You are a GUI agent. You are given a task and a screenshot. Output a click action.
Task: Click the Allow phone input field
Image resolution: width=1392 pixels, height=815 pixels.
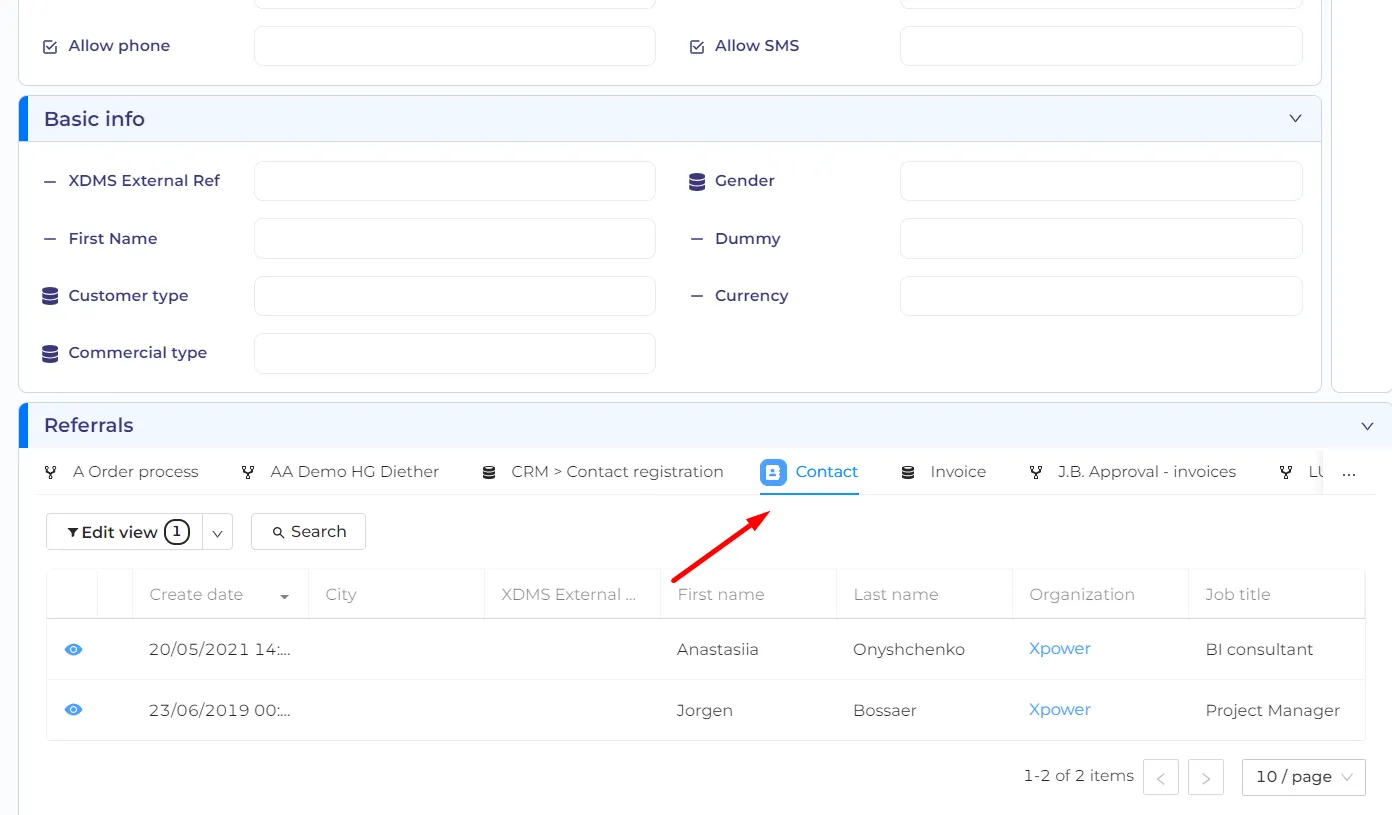point(455,46)
